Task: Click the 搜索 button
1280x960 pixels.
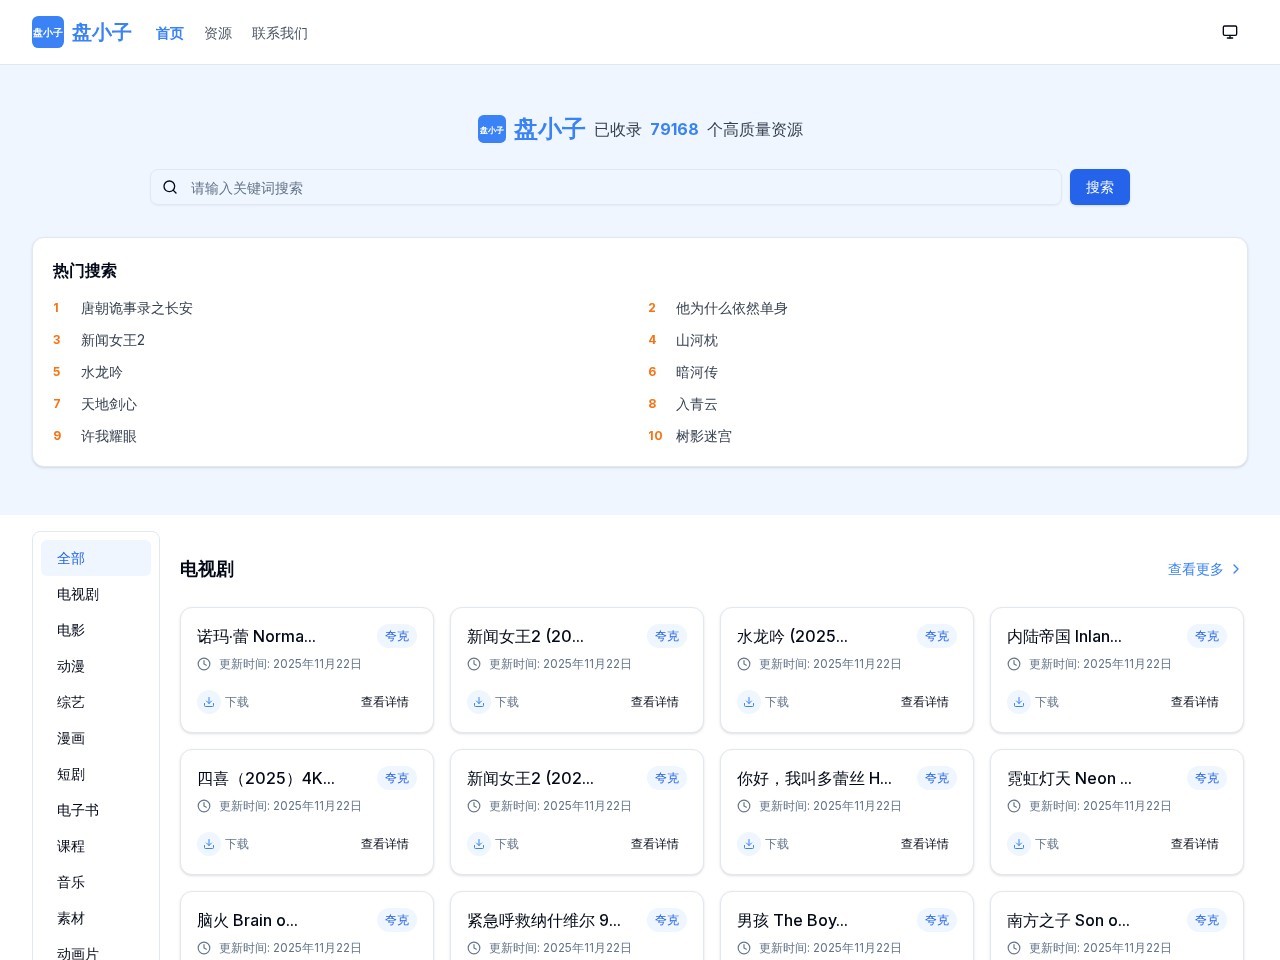Action: click(x=1100, y=187)
